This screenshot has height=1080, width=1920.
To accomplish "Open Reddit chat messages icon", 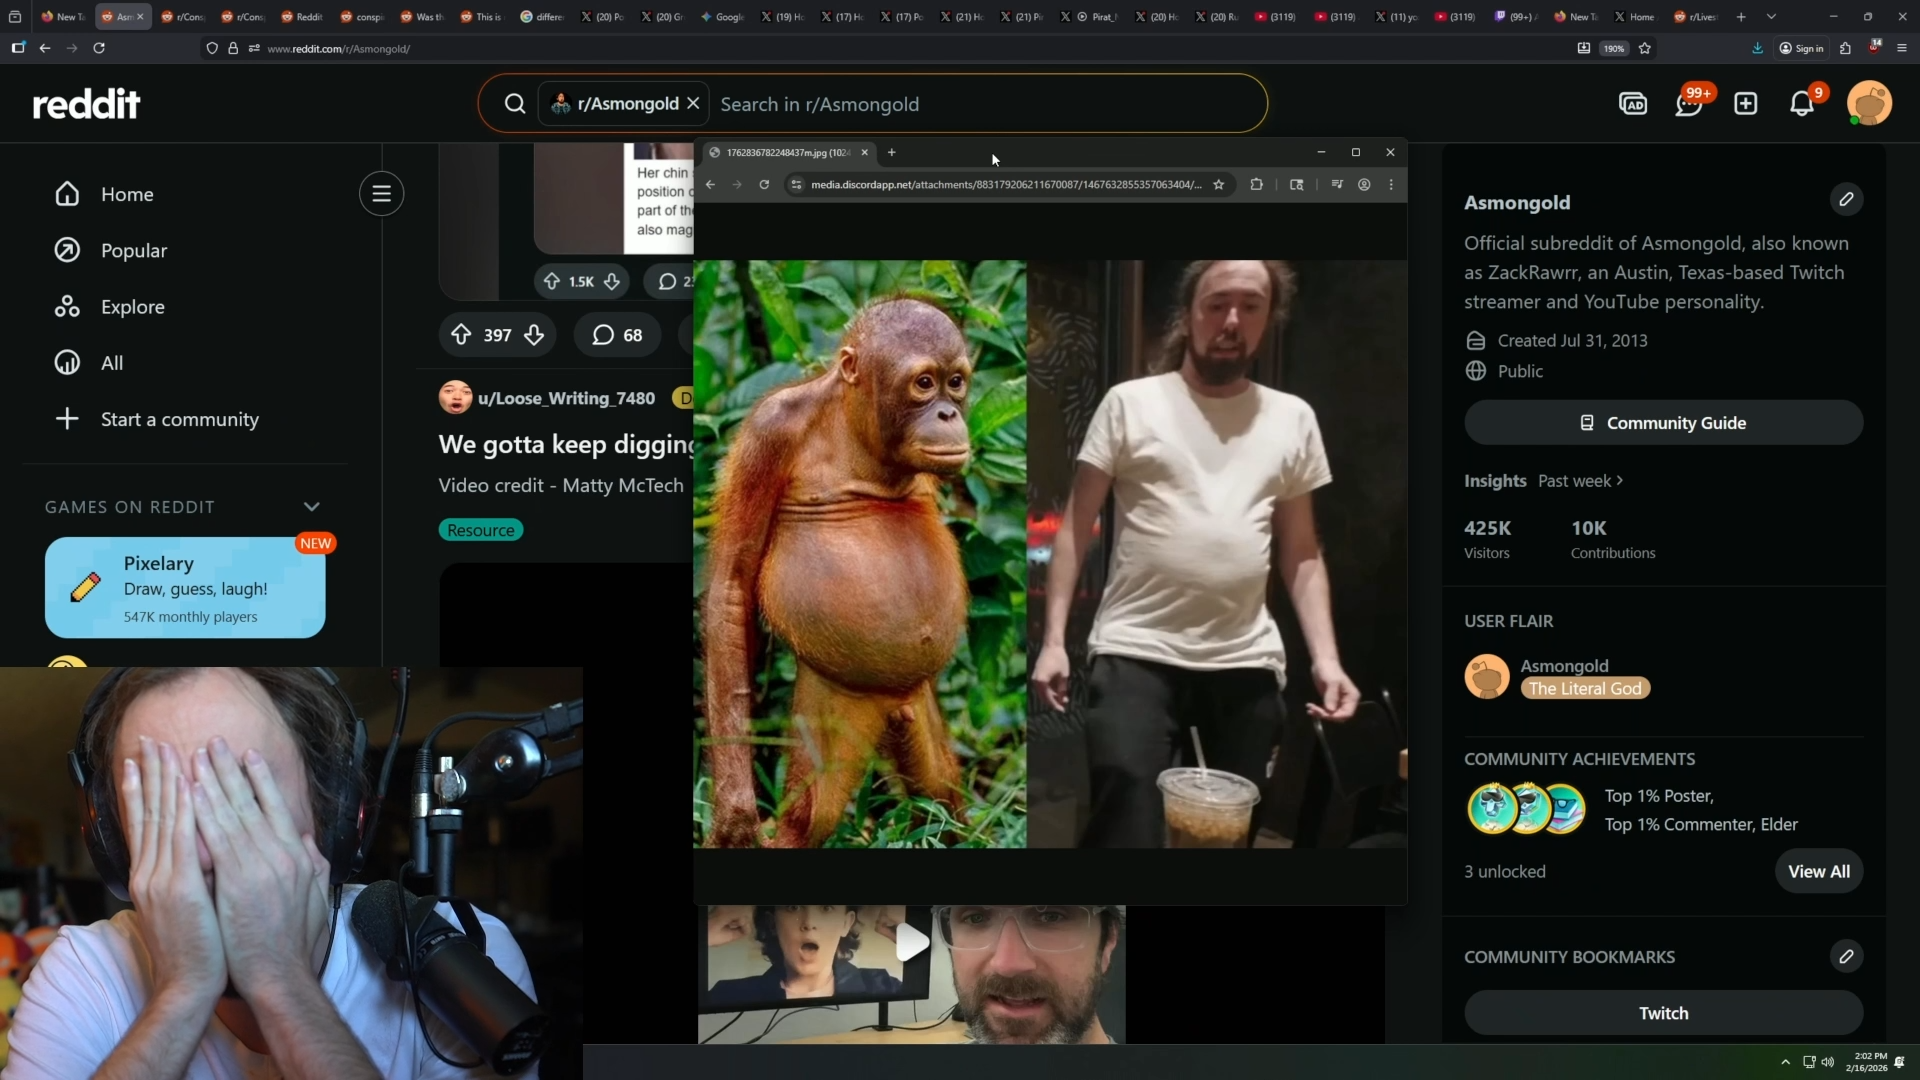I will pyautogui.click(x=1688, y=104).
